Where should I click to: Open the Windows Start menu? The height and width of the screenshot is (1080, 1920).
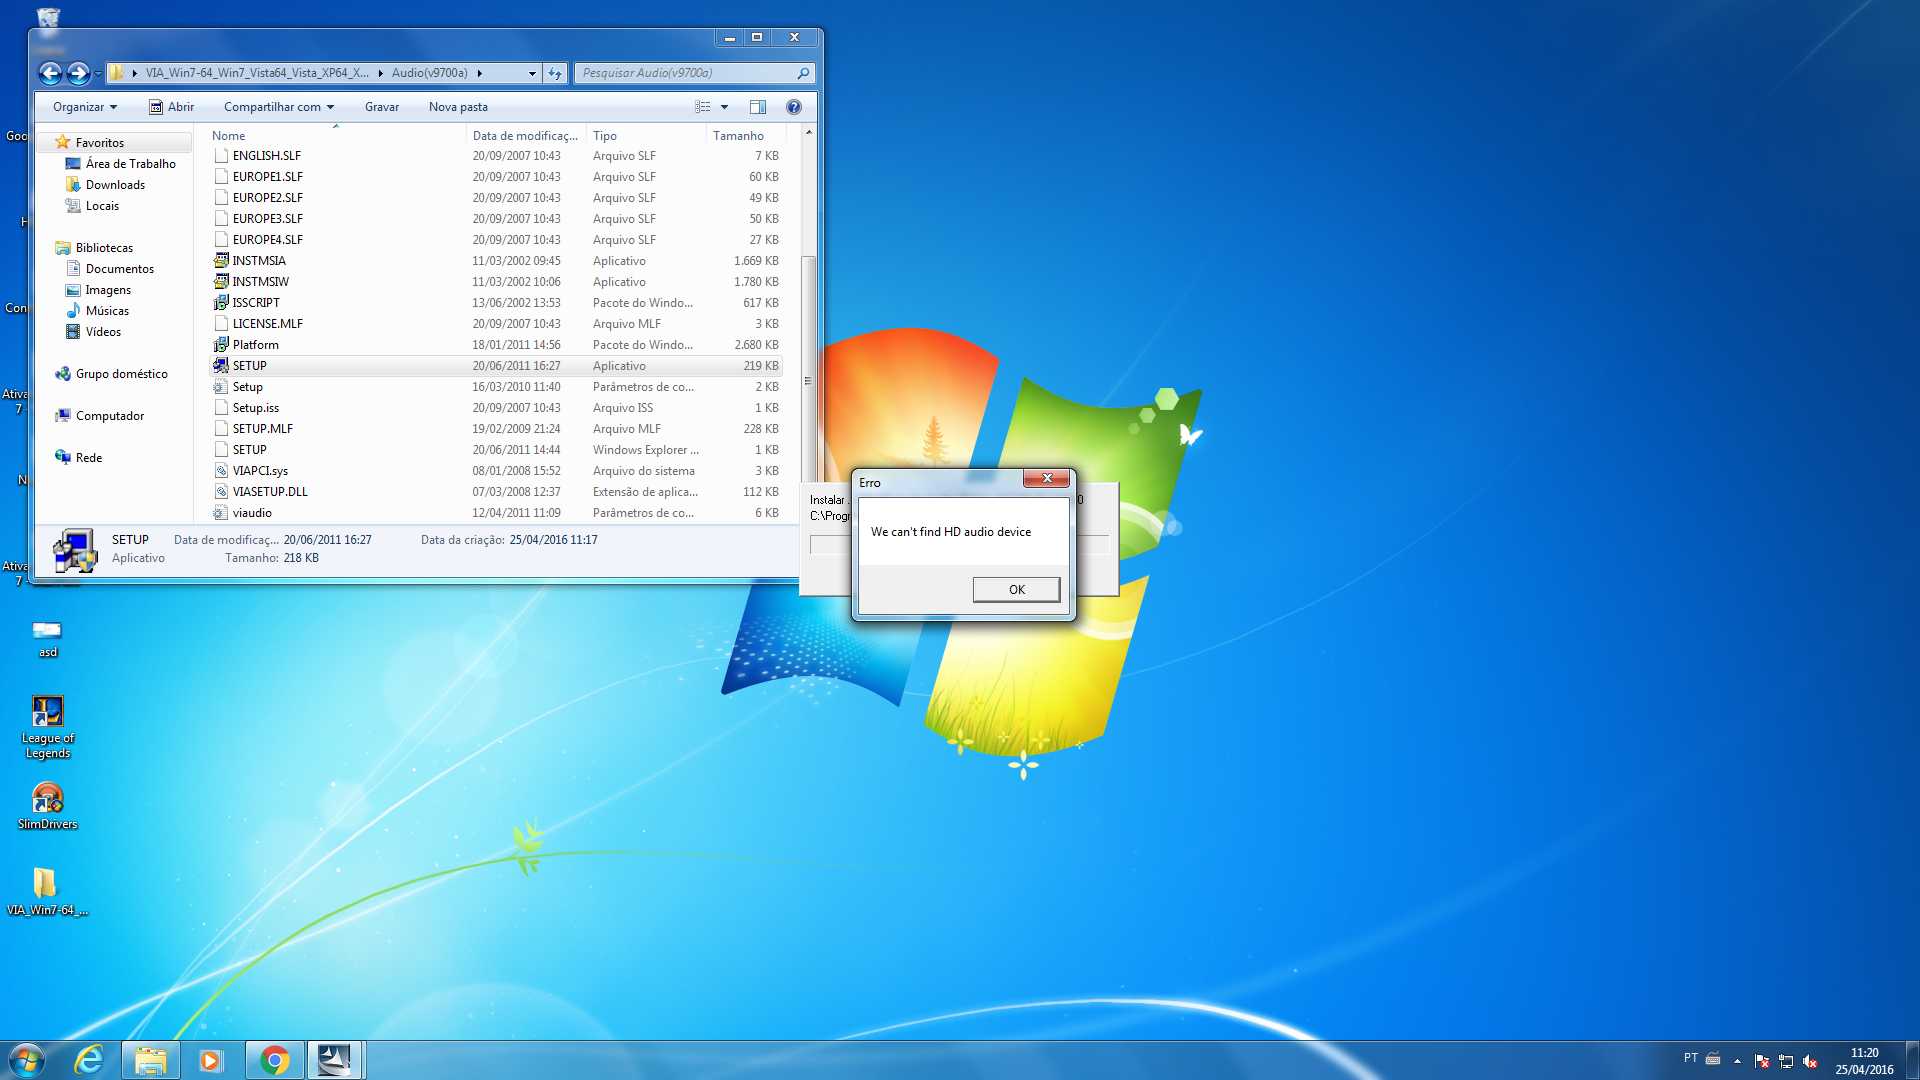[27, 1060]
